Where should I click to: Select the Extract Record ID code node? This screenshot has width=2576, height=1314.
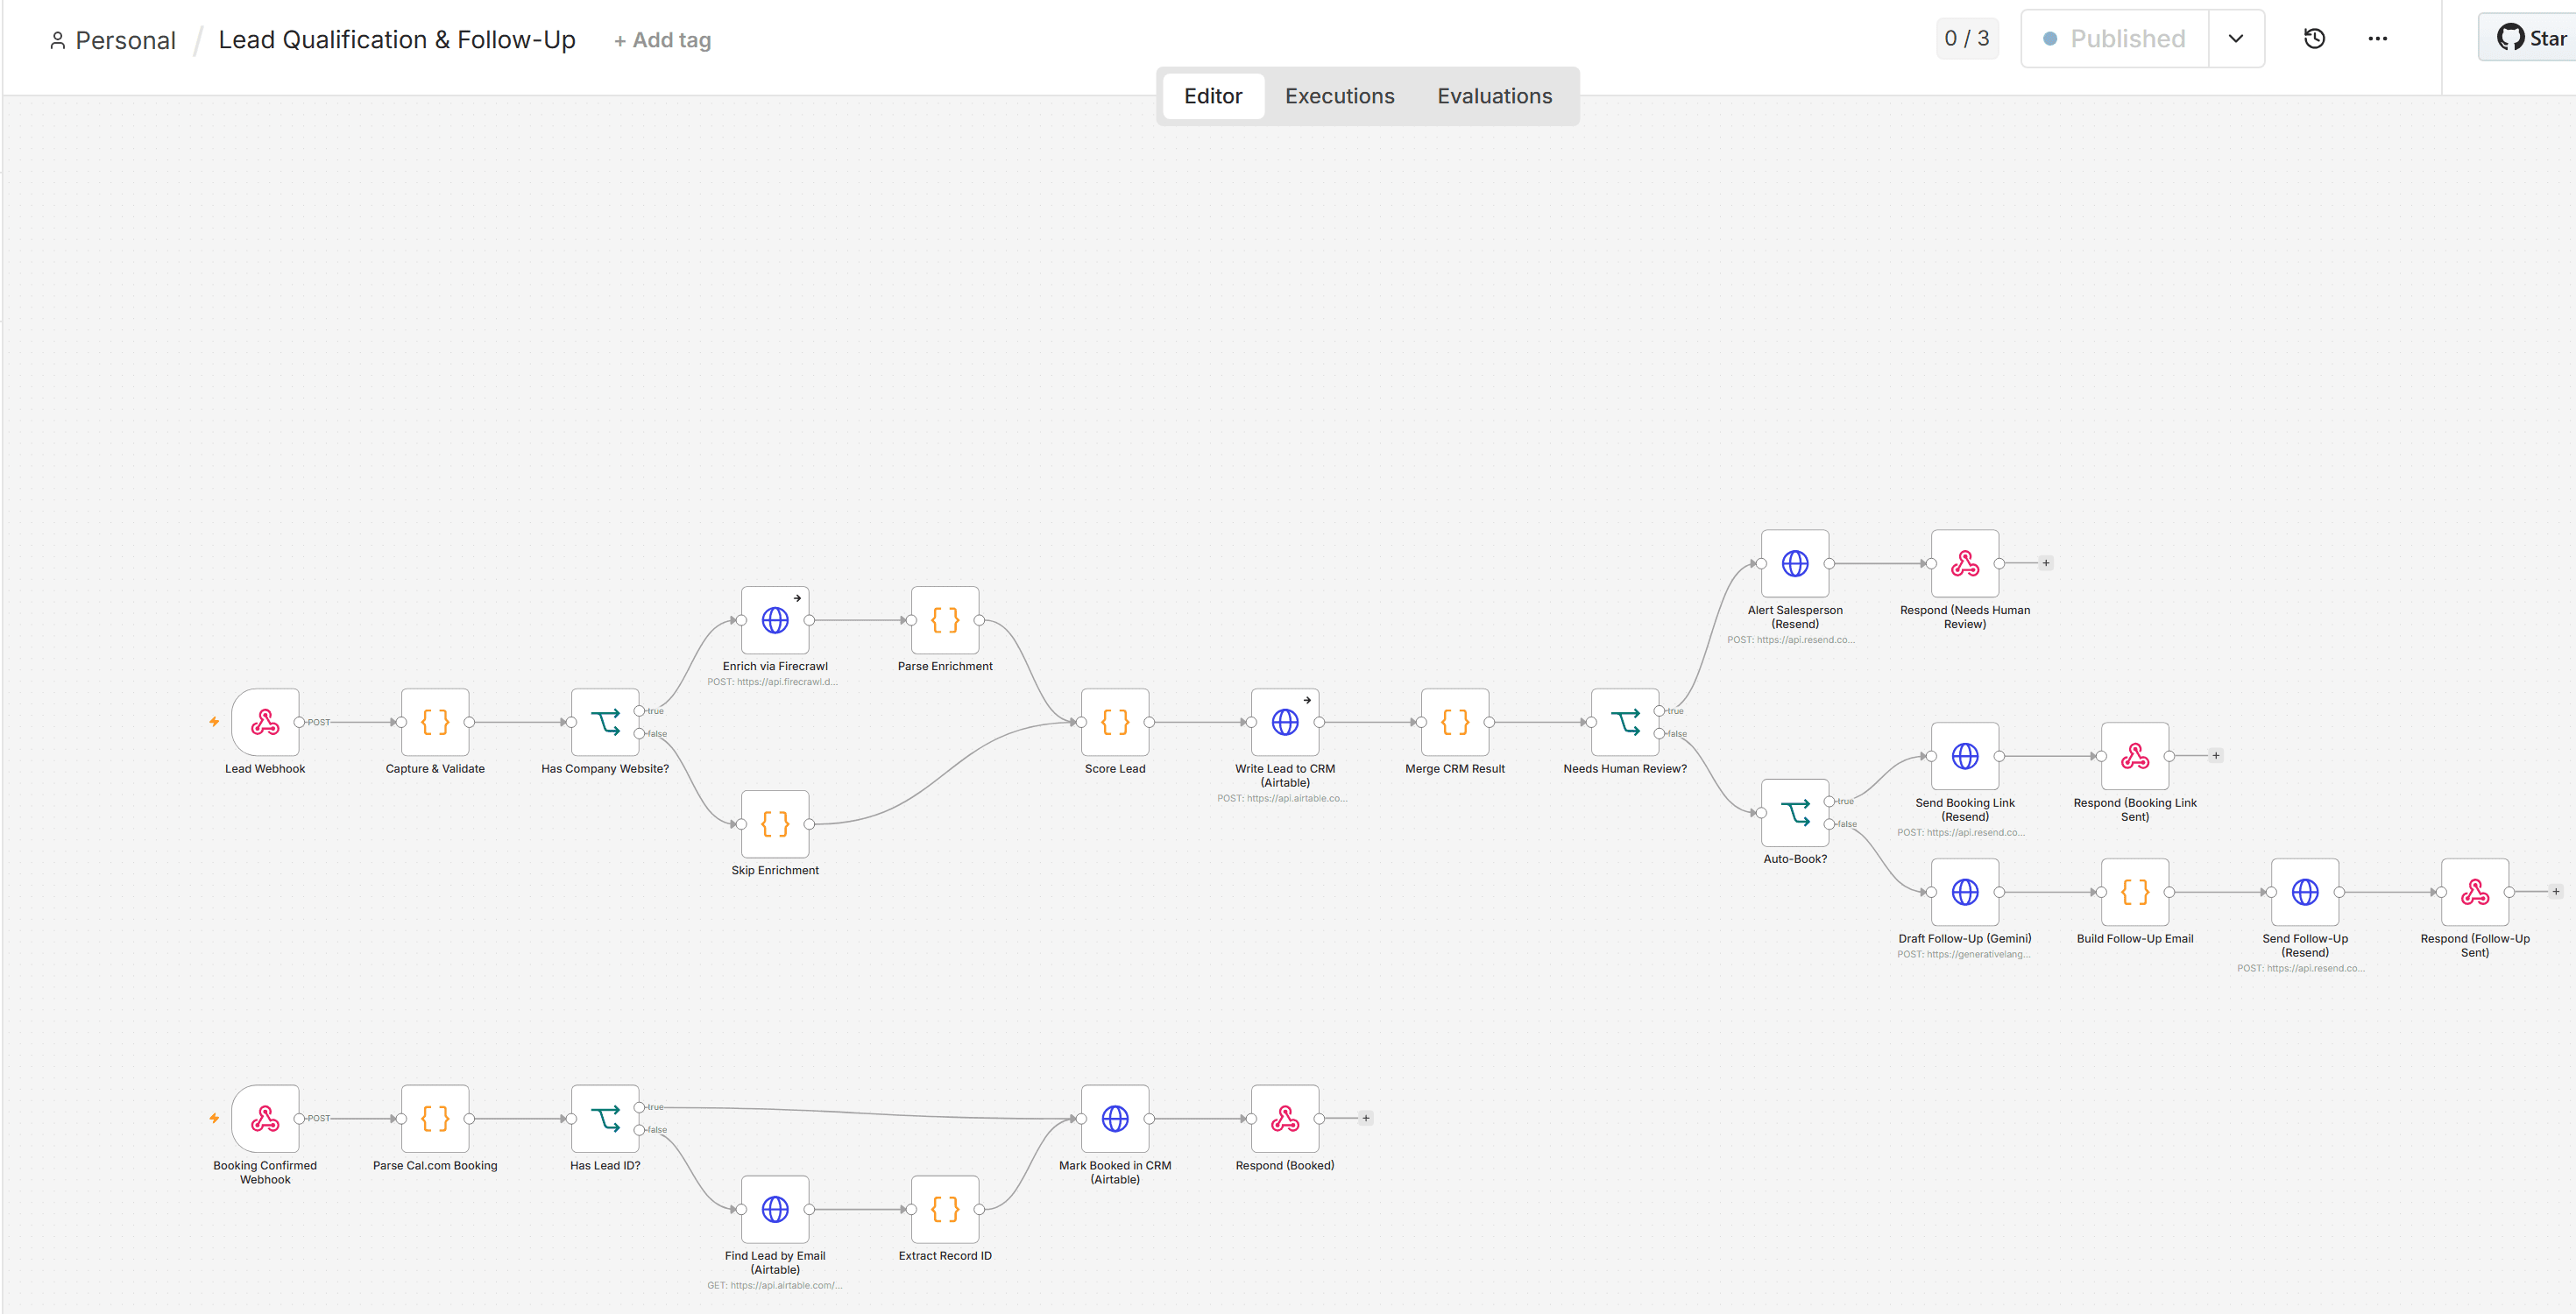(945, 1209)
